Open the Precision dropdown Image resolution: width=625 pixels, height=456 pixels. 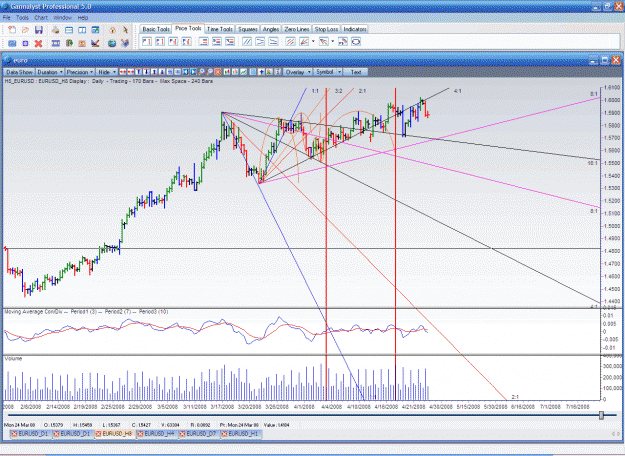pyautogui.click(x=80, y=72)
